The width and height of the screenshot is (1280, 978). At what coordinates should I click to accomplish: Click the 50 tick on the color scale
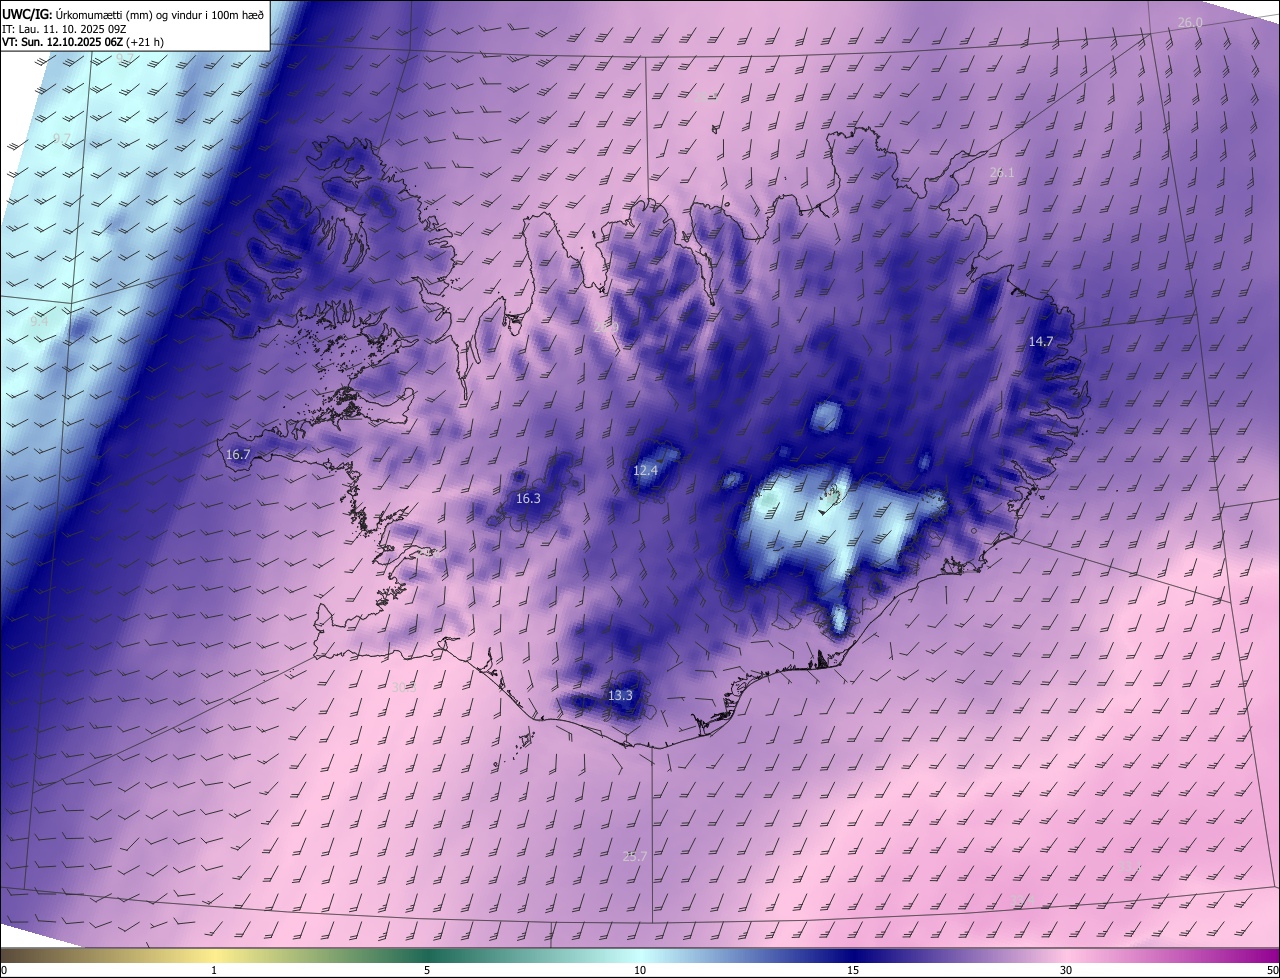click(x=1273, y=970)
